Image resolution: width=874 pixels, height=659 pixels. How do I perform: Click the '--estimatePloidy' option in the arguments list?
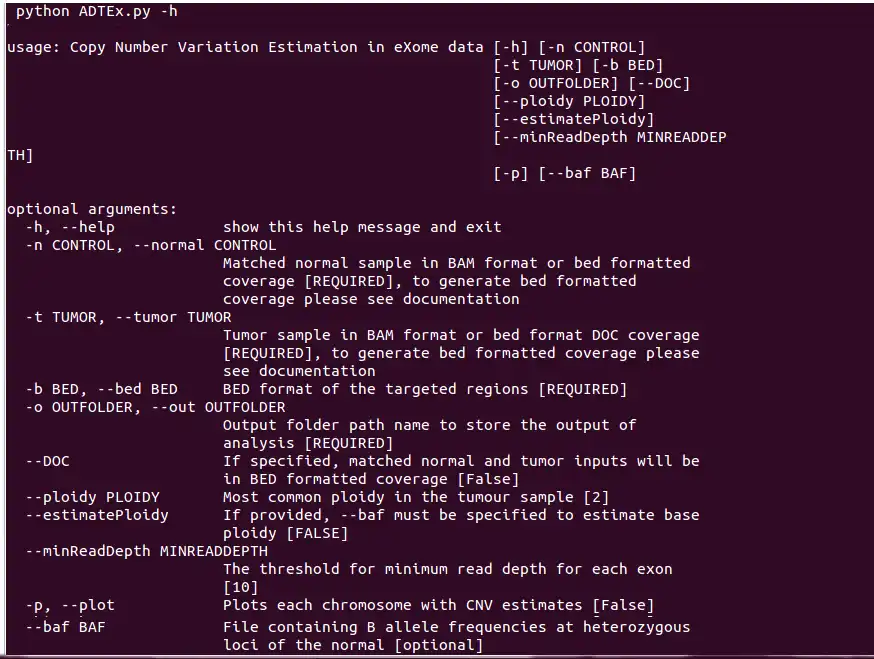click(x=97, y=515)
